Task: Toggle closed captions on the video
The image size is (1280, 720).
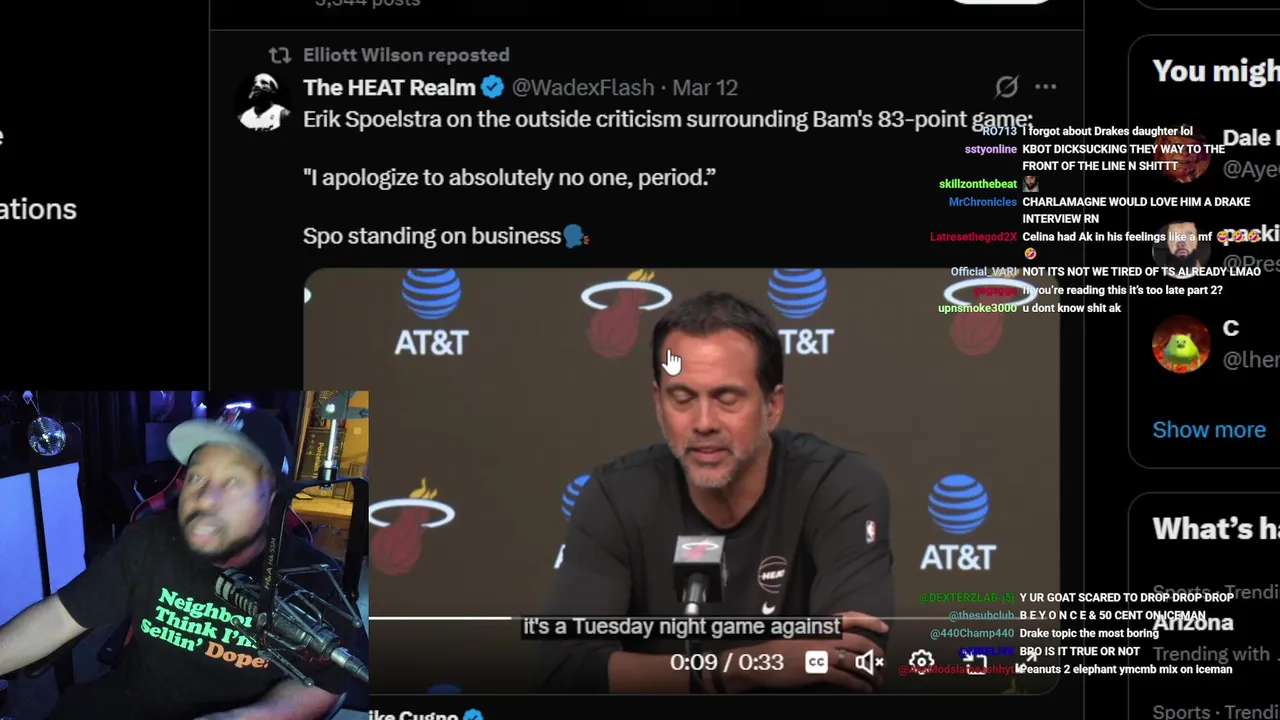Action: tap(817, 662)
